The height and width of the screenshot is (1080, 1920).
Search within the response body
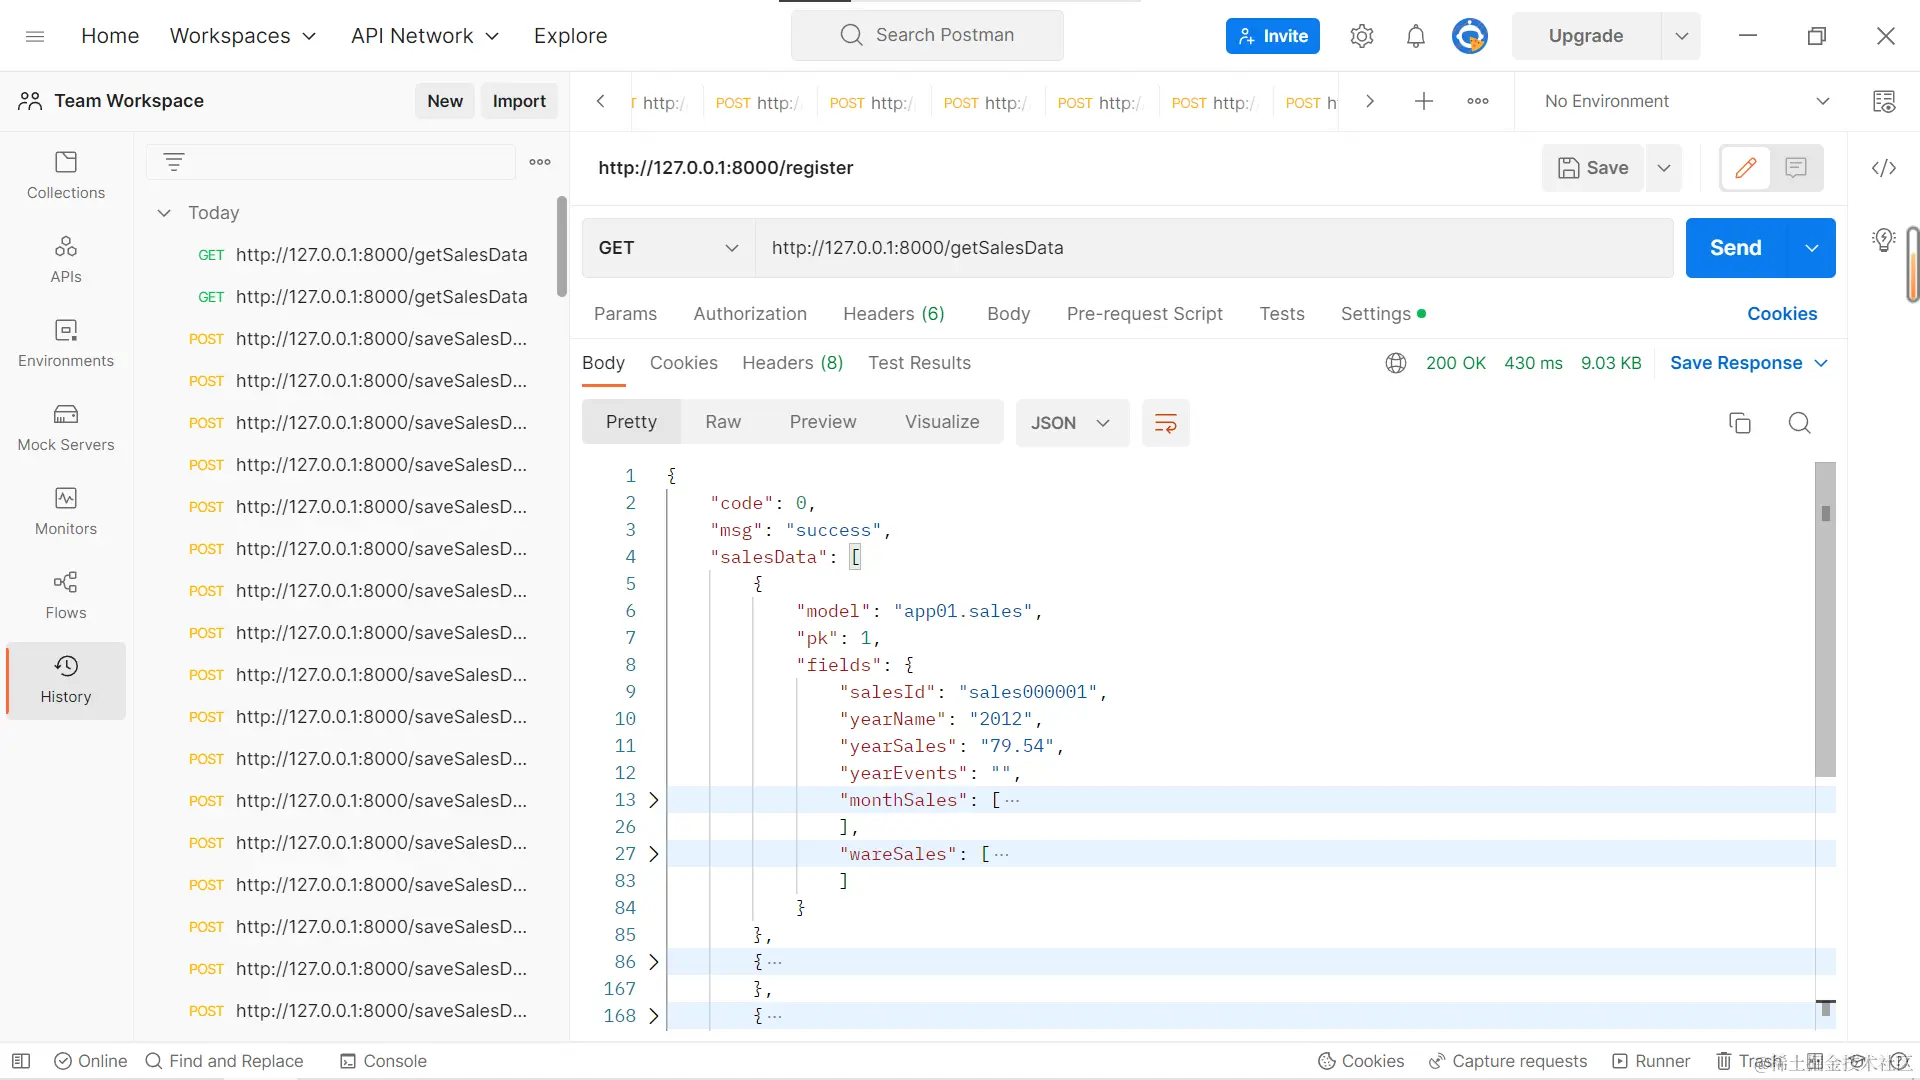pyautogui.click(x=1800, y=423)
